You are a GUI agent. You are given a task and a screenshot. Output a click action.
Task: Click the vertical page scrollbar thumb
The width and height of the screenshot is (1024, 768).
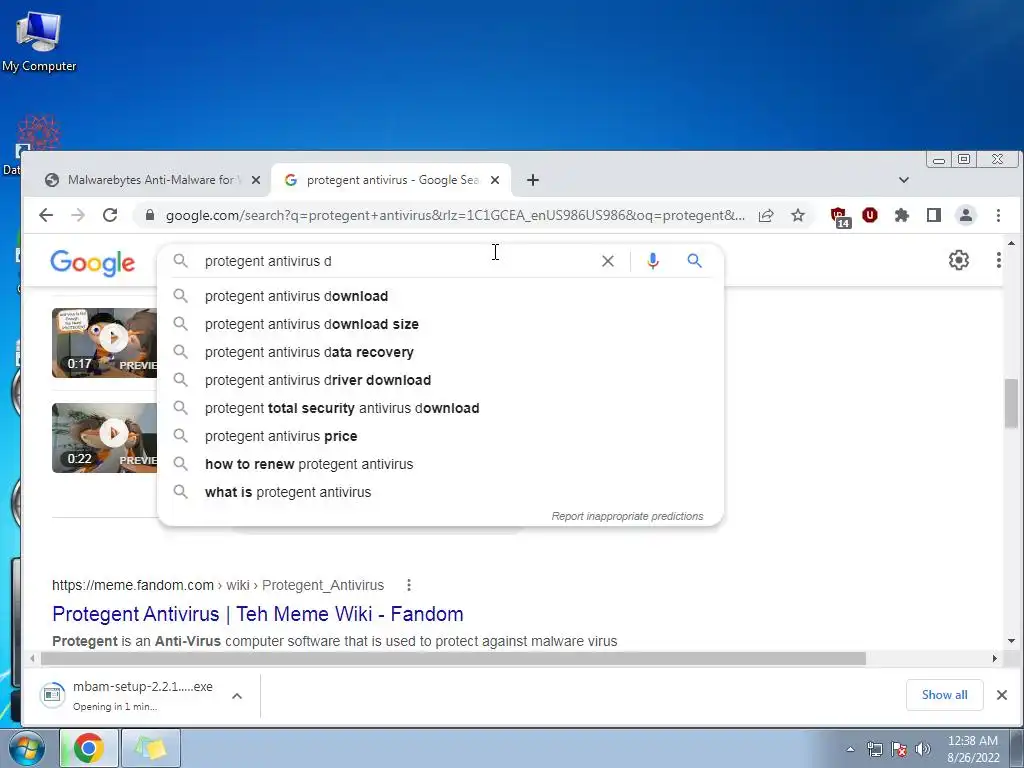tap(1011, 403)
